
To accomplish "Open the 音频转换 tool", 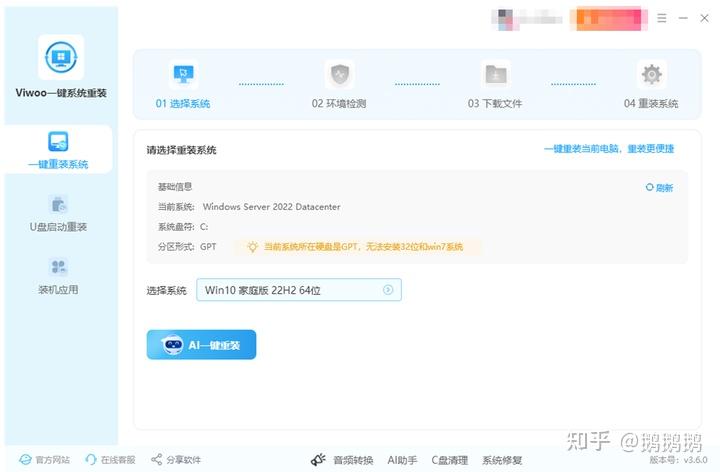I will (353, 460).
